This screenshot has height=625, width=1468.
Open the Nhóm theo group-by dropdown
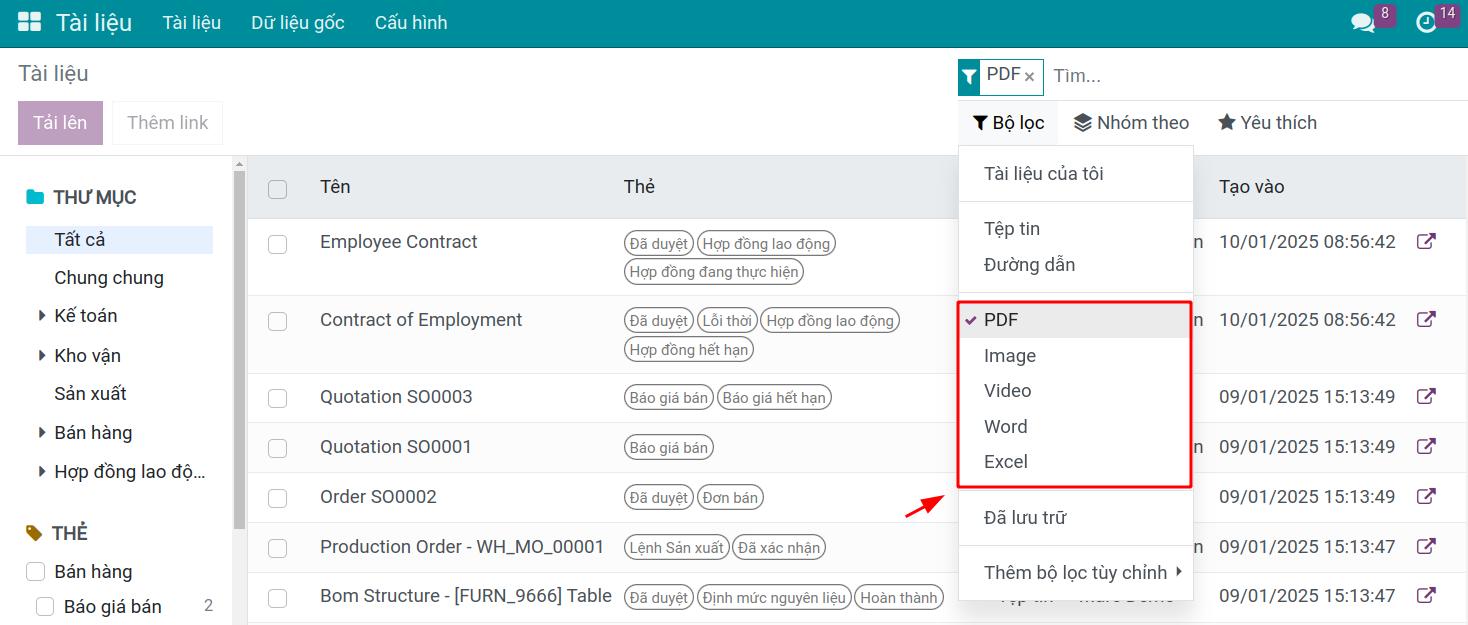[x=1131, y=123]
